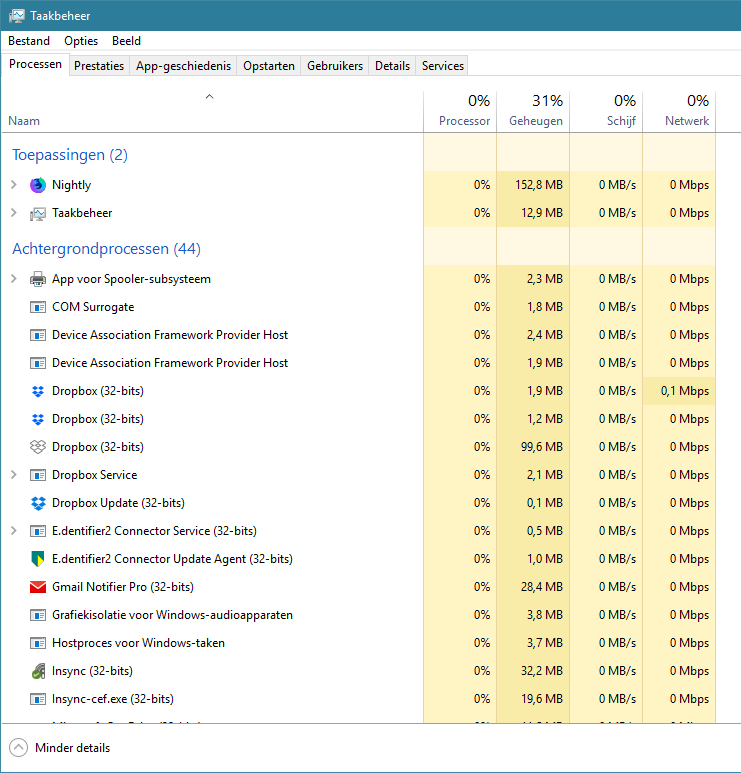Expand the Taakbeheer process group
Image resolution: width=741 pixels, height=773 pixels.
(x=14, y=213)
